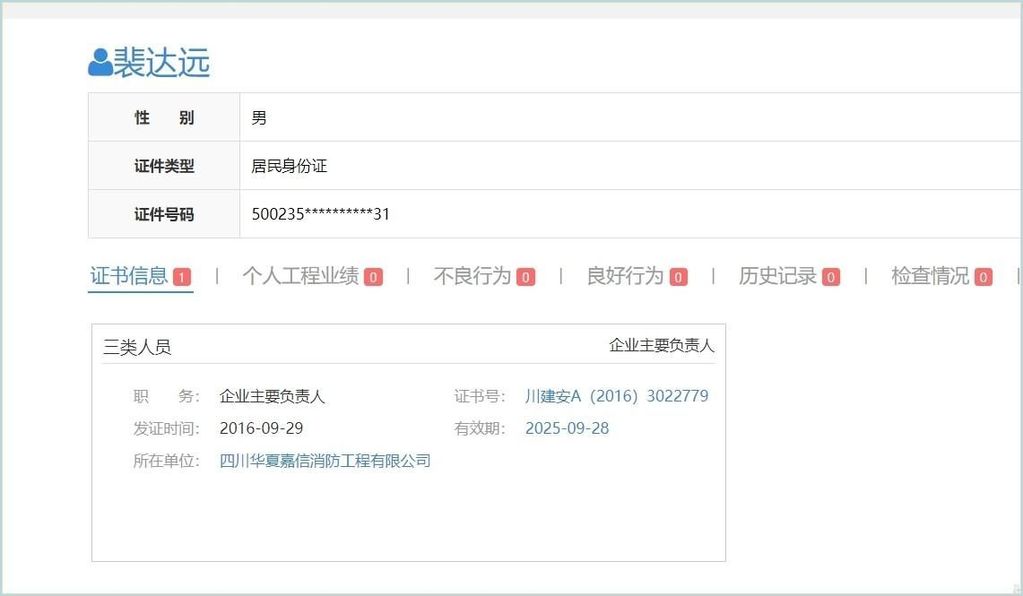View the 检查情况 tab
The image size is (1023, 596).
coord(929,276)
